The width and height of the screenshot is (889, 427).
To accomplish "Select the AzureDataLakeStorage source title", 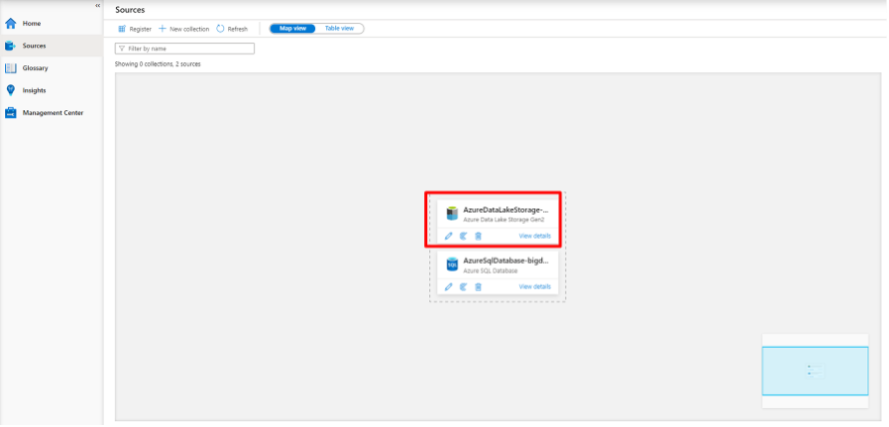I will tap(506, 210).
